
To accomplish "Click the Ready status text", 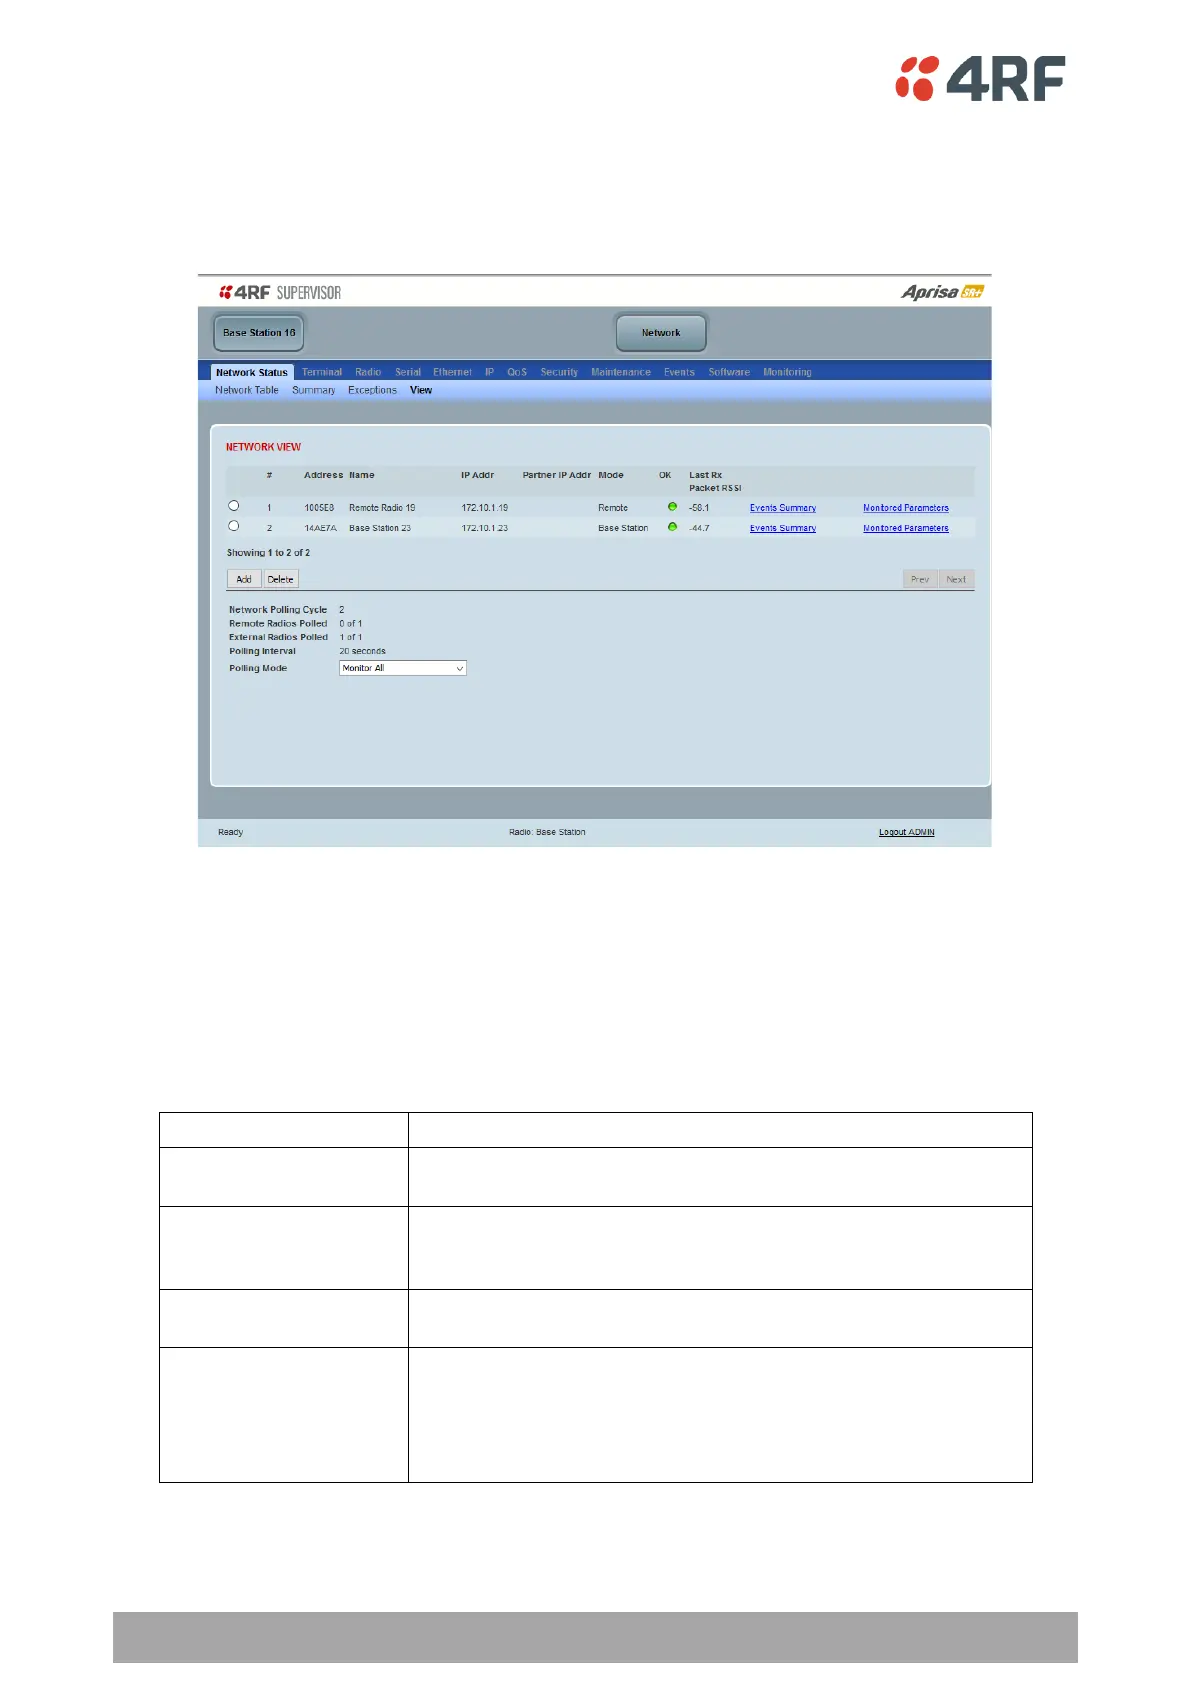I will coord(231,832).
